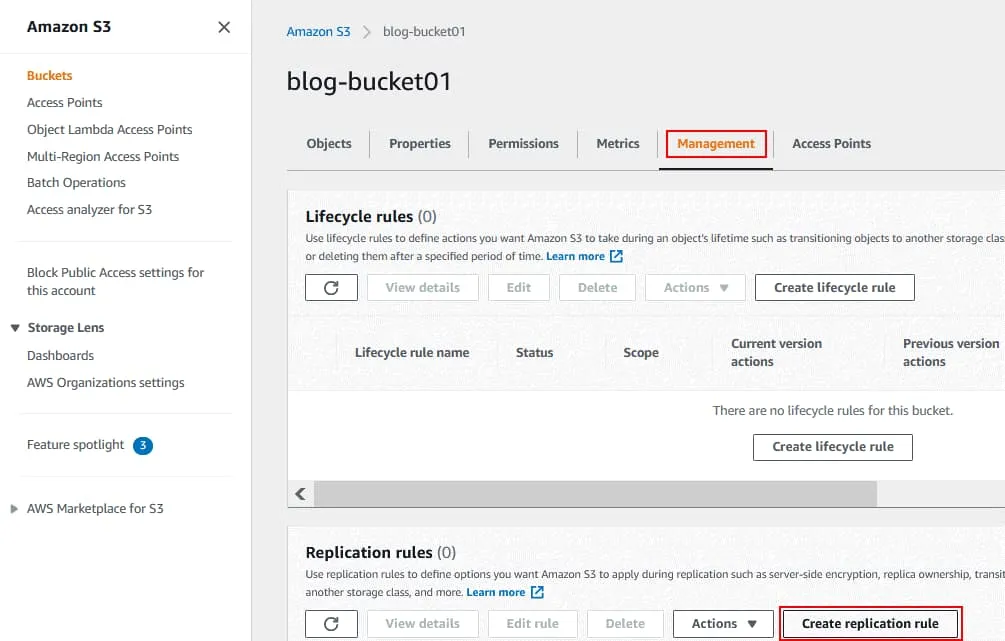Refresh the Replication rules list
The height and width of the screenshot is (641, 1005).
click(x=331, y=624)
